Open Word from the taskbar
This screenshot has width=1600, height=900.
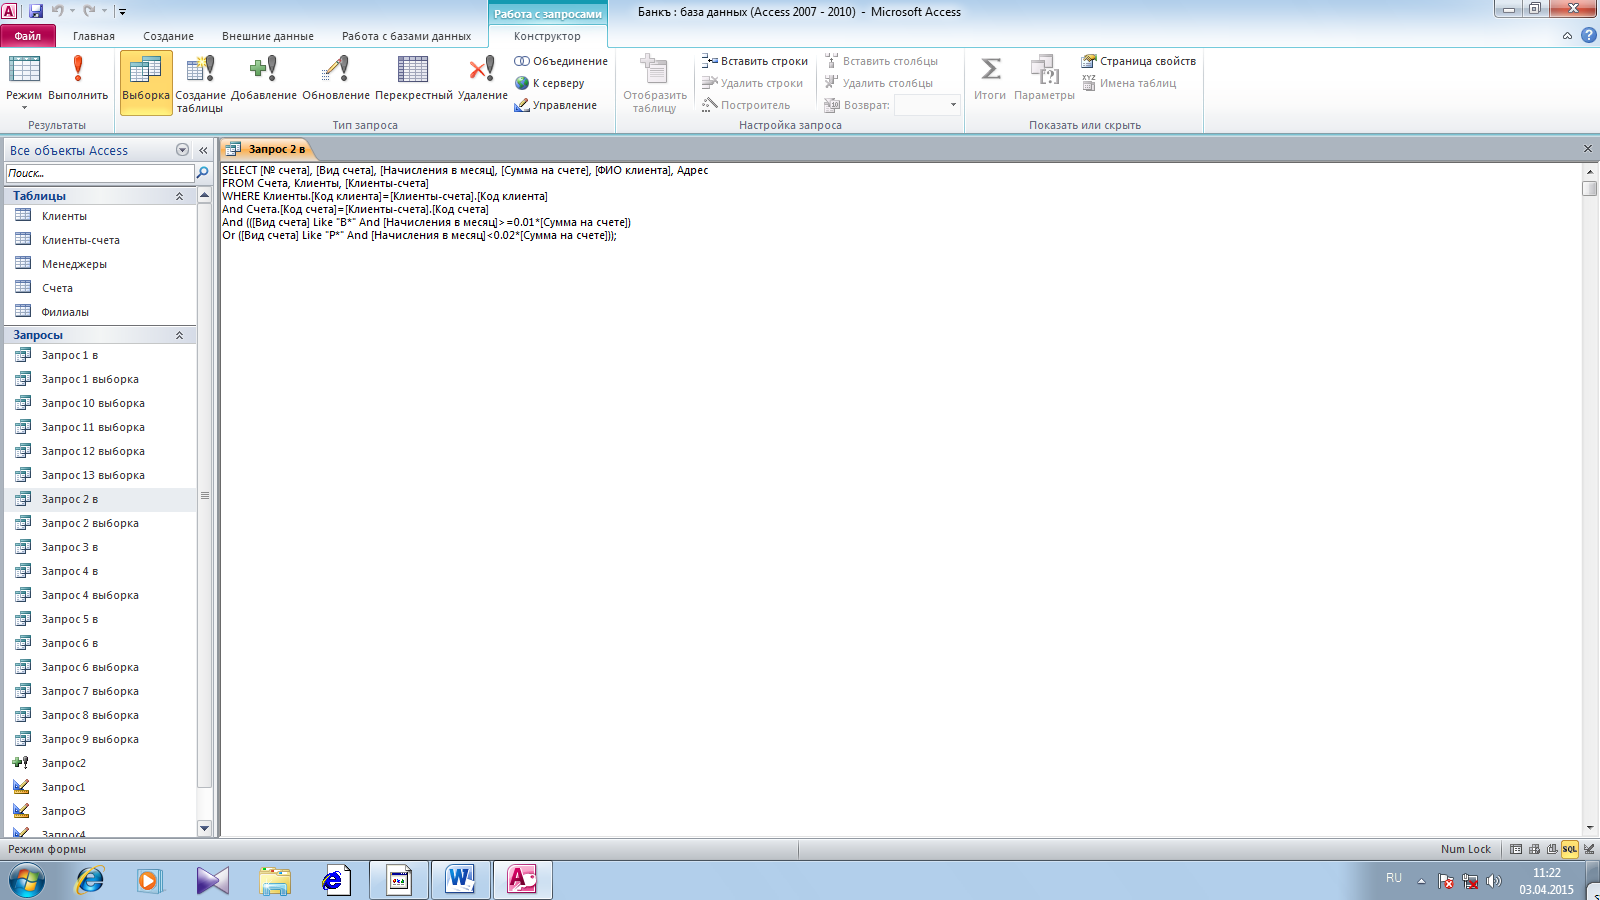(x=460, y=880)
